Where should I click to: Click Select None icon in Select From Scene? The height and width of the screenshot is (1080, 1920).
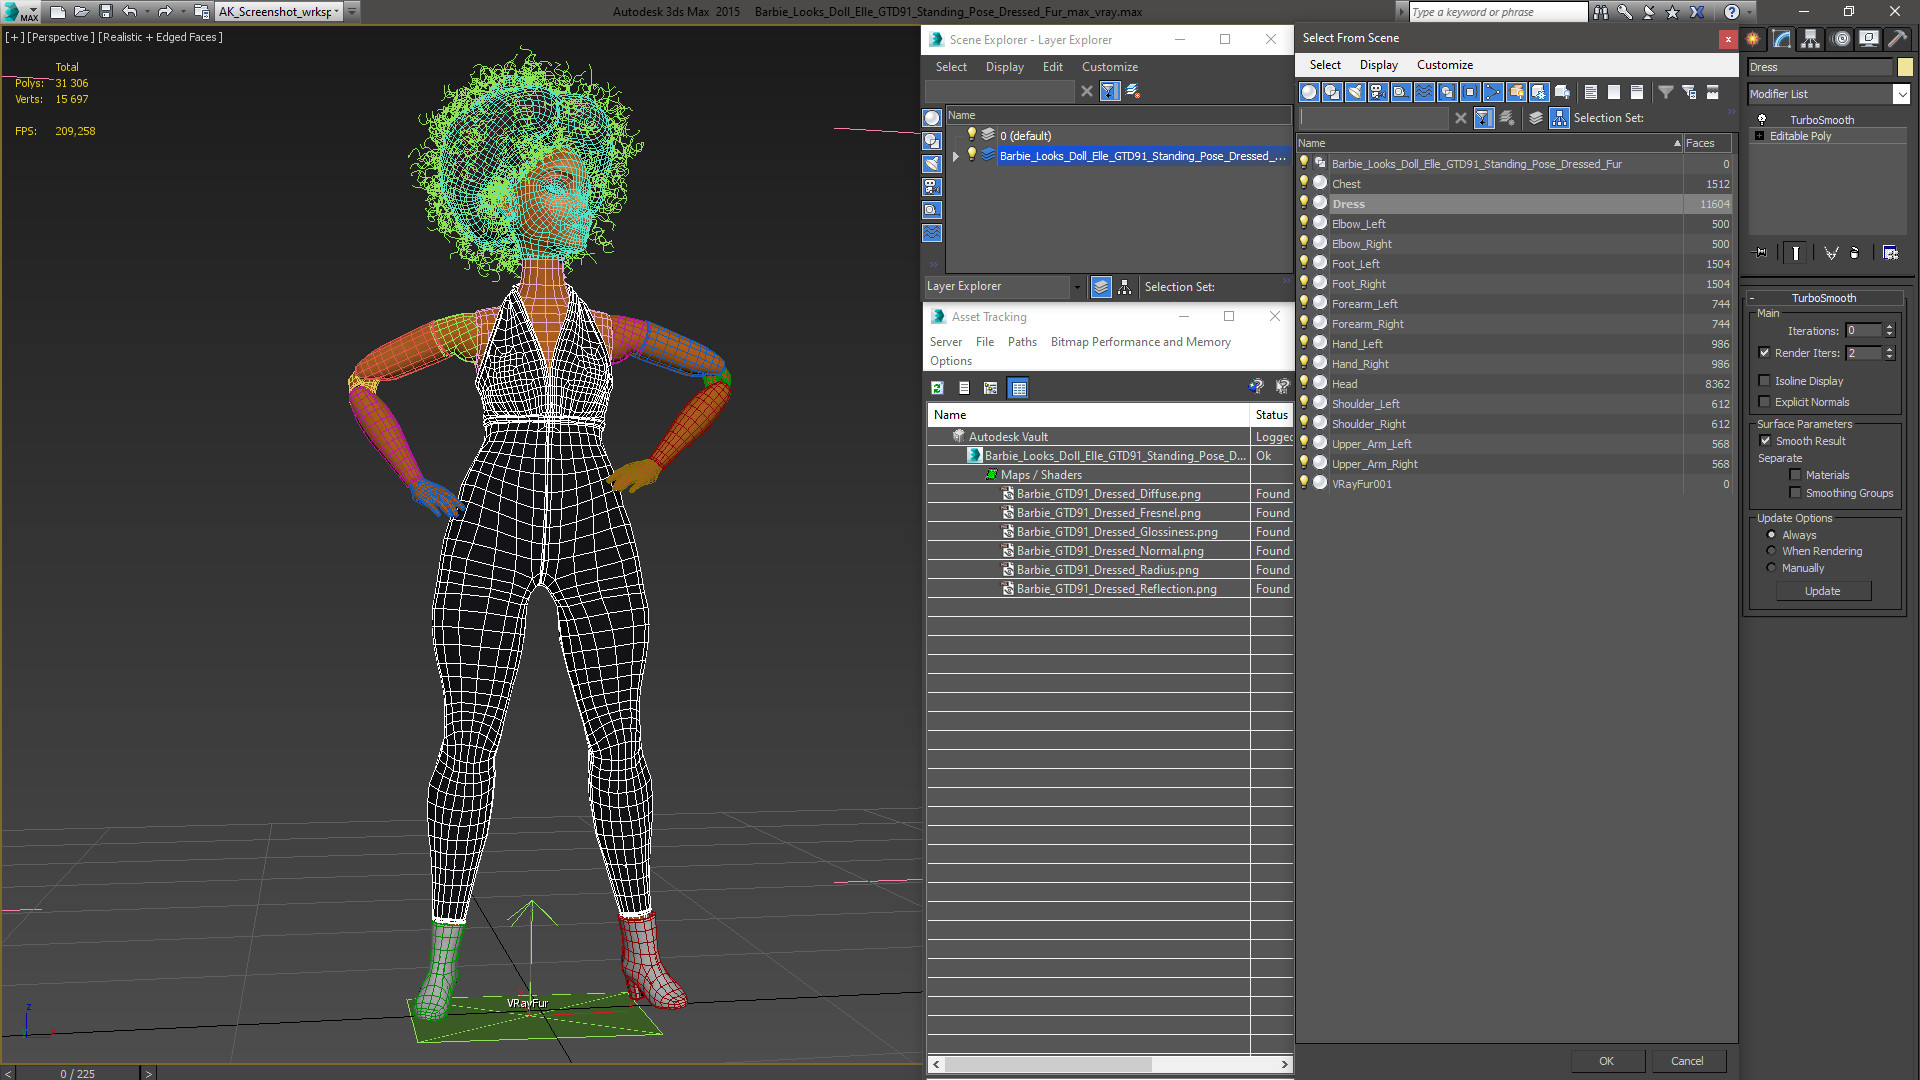click(1614, 92)
